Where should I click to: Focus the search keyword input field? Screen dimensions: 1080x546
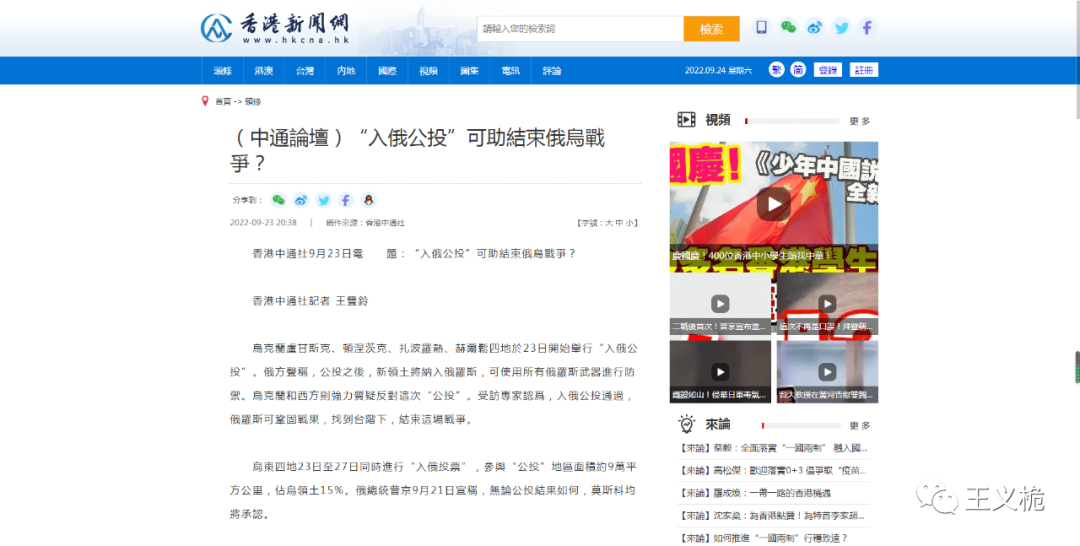coord(580,29)
